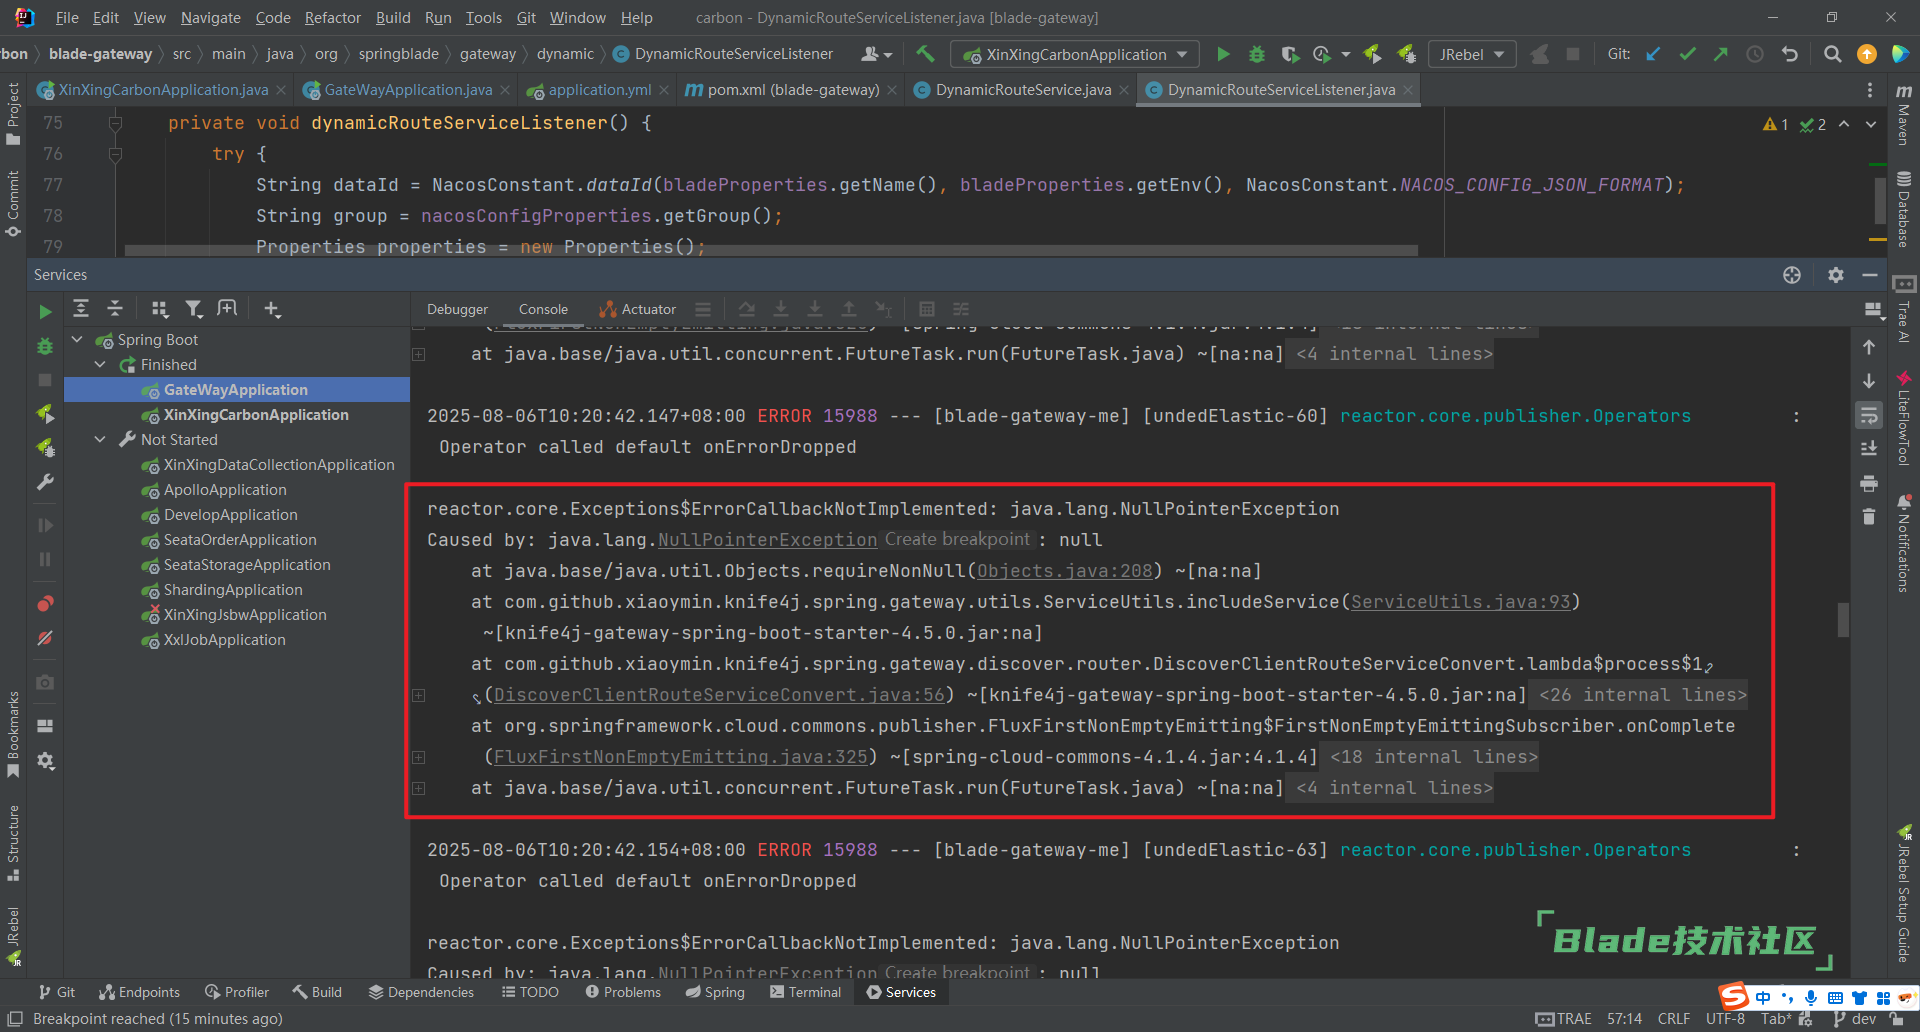Open the Refactor menu
Screen dimensions: 1920x1032
332,18
